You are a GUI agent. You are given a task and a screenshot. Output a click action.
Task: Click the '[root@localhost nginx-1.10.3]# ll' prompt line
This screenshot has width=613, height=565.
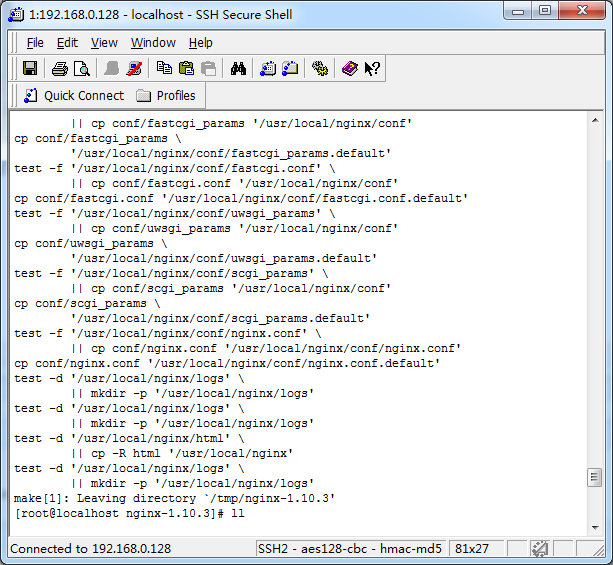tap(129, 513)
